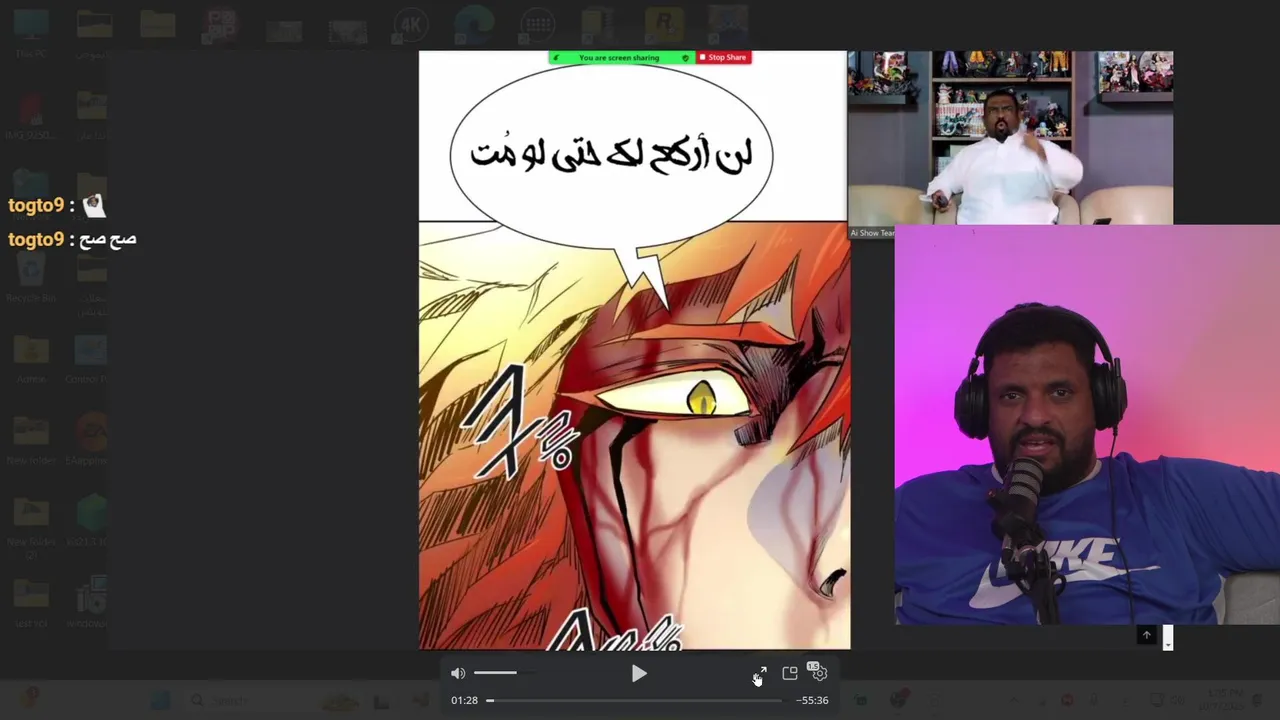The height and width of the screenshot is (720, 1280).
Task: Open the Recycle Bin desktop icon
Action: pos(31,278)
